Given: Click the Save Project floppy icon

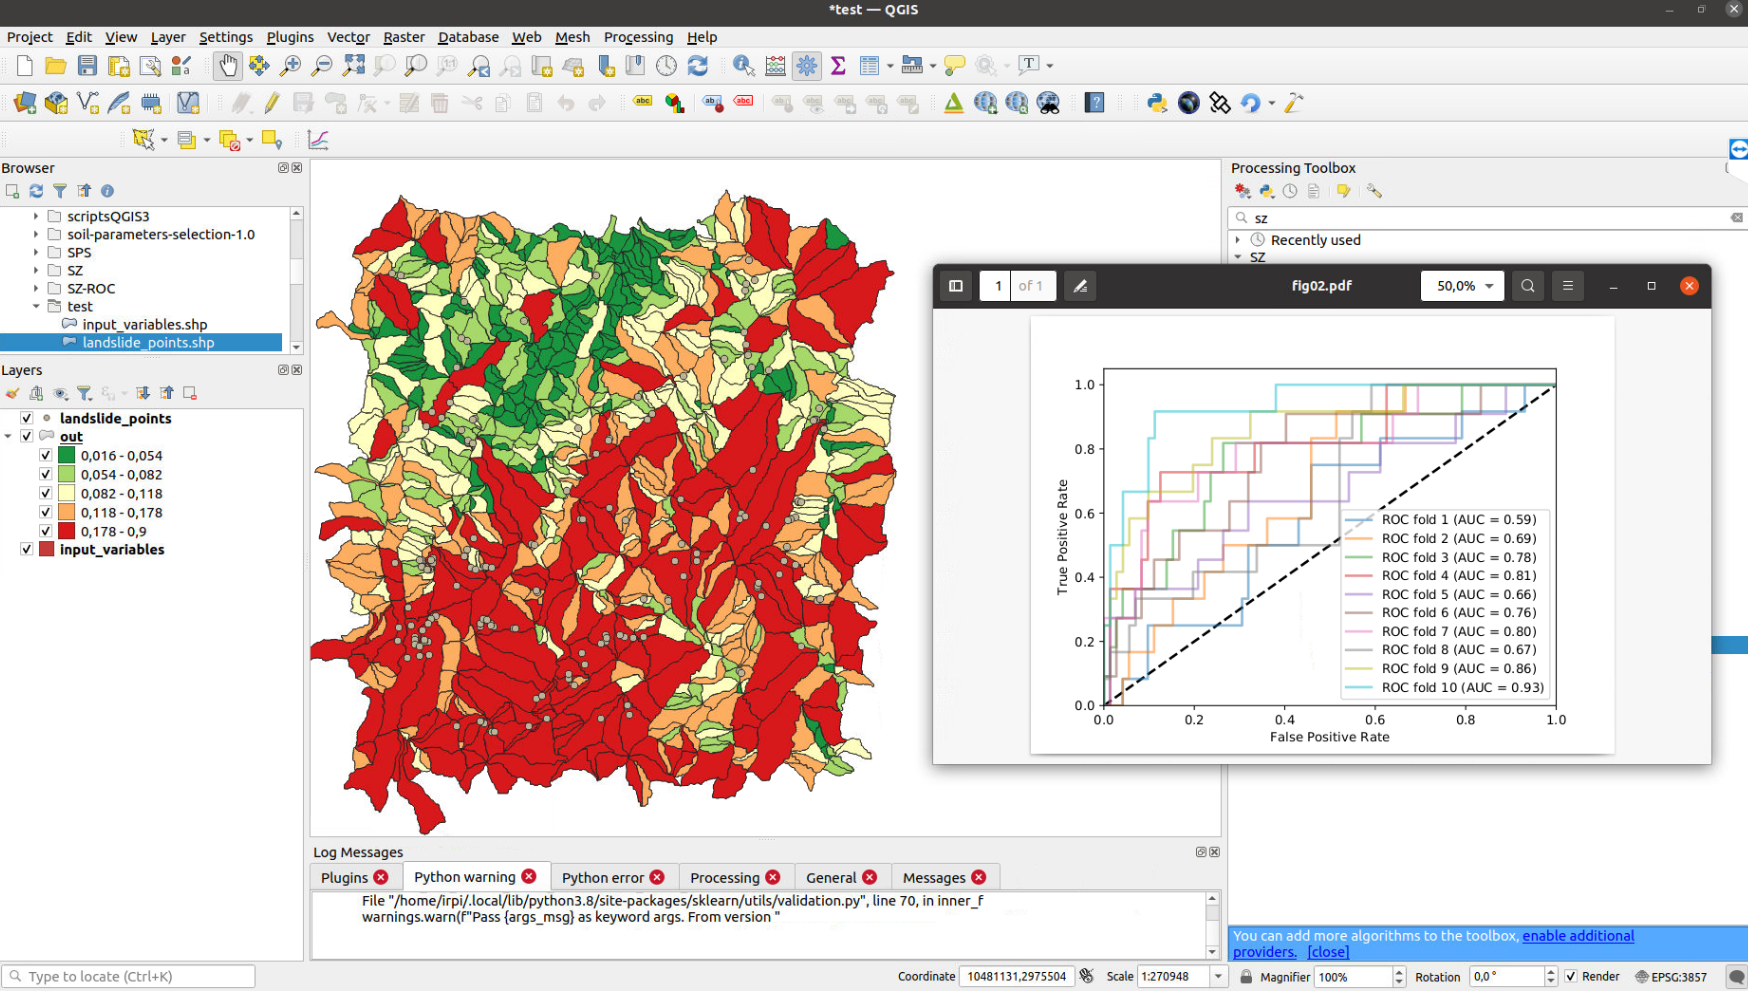Looking at the screenshot, I should pyautogui.click(x=87, y=66).
